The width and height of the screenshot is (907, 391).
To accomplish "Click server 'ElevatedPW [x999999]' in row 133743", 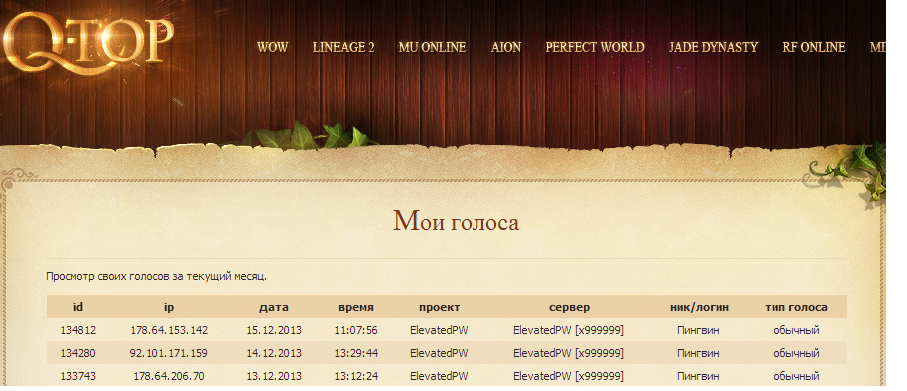I will pos(569,376).
